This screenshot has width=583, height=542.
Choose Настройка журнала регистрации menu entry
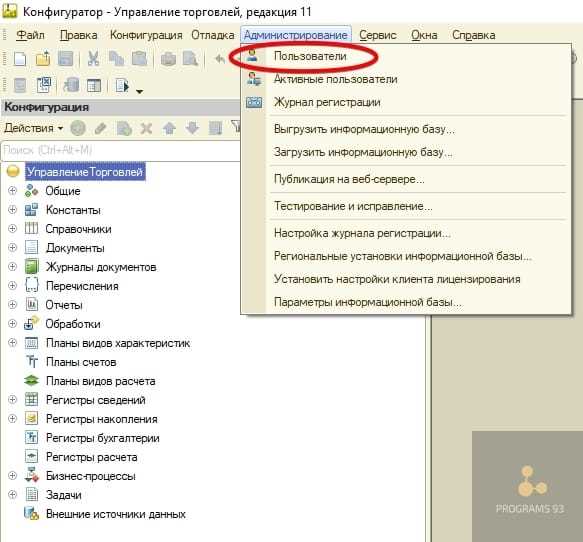405,233
